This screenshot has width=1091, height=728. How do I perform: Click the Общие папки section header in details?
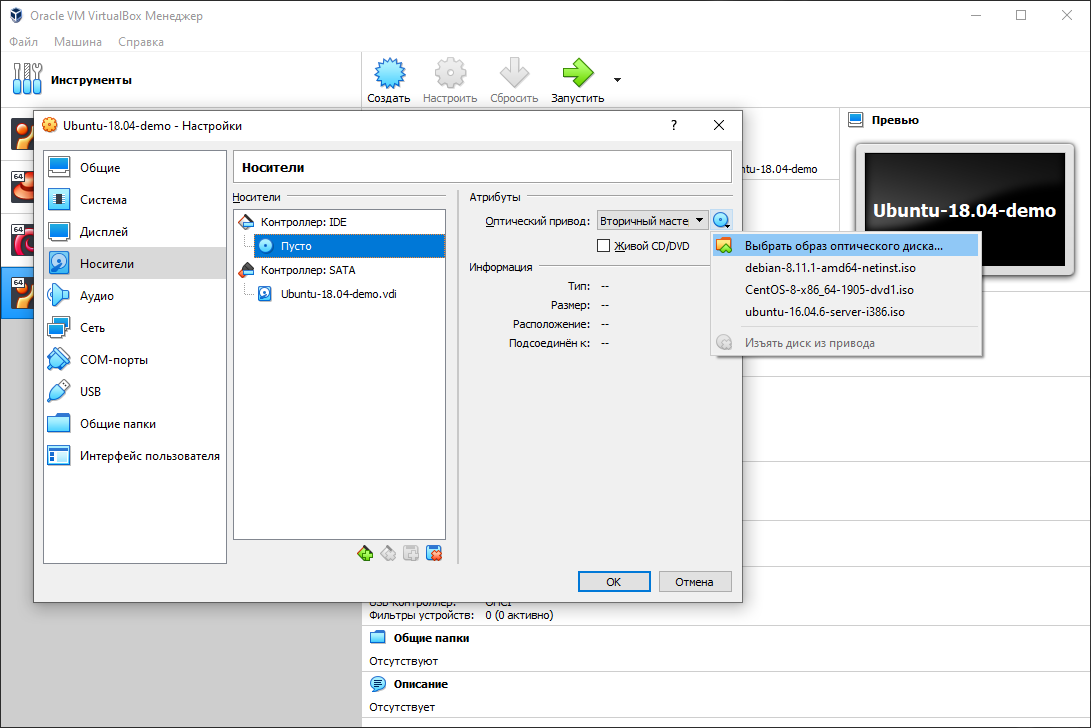431,638
